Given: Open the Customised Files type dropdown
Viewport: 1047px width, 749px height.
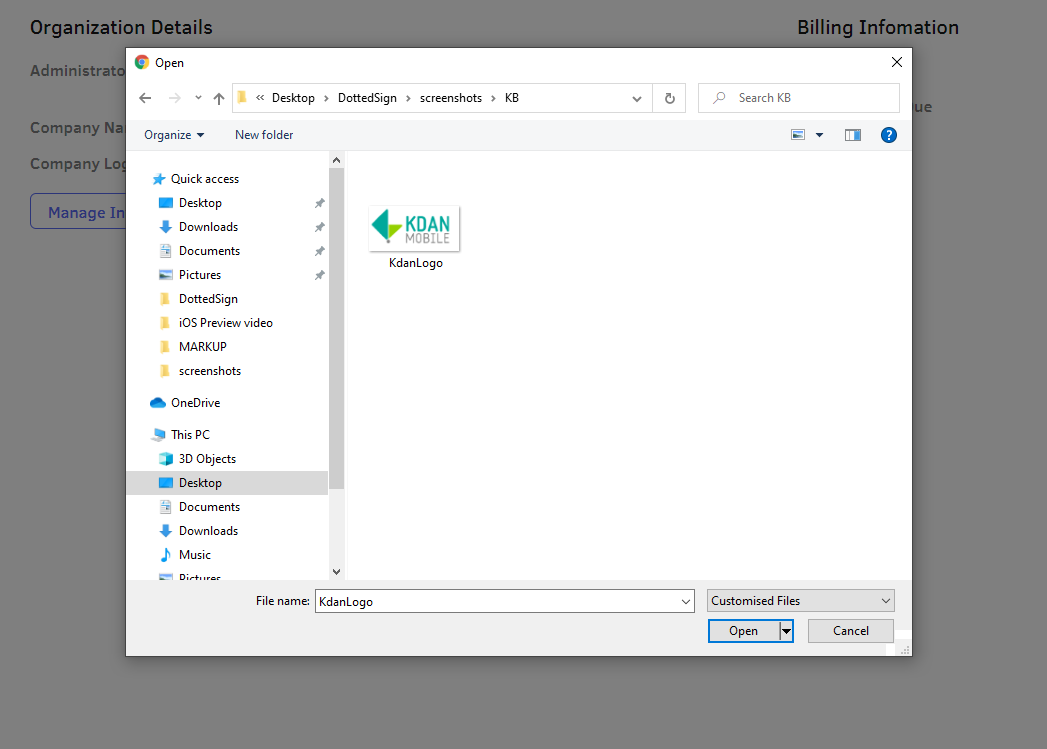Looking at the screenshot, I should point(801,601).
